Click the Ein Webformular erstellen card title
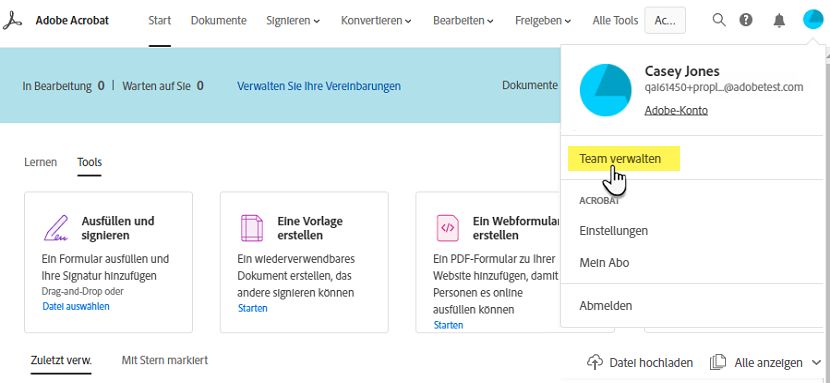Screen dimensions: 830x383 point(517,228)
